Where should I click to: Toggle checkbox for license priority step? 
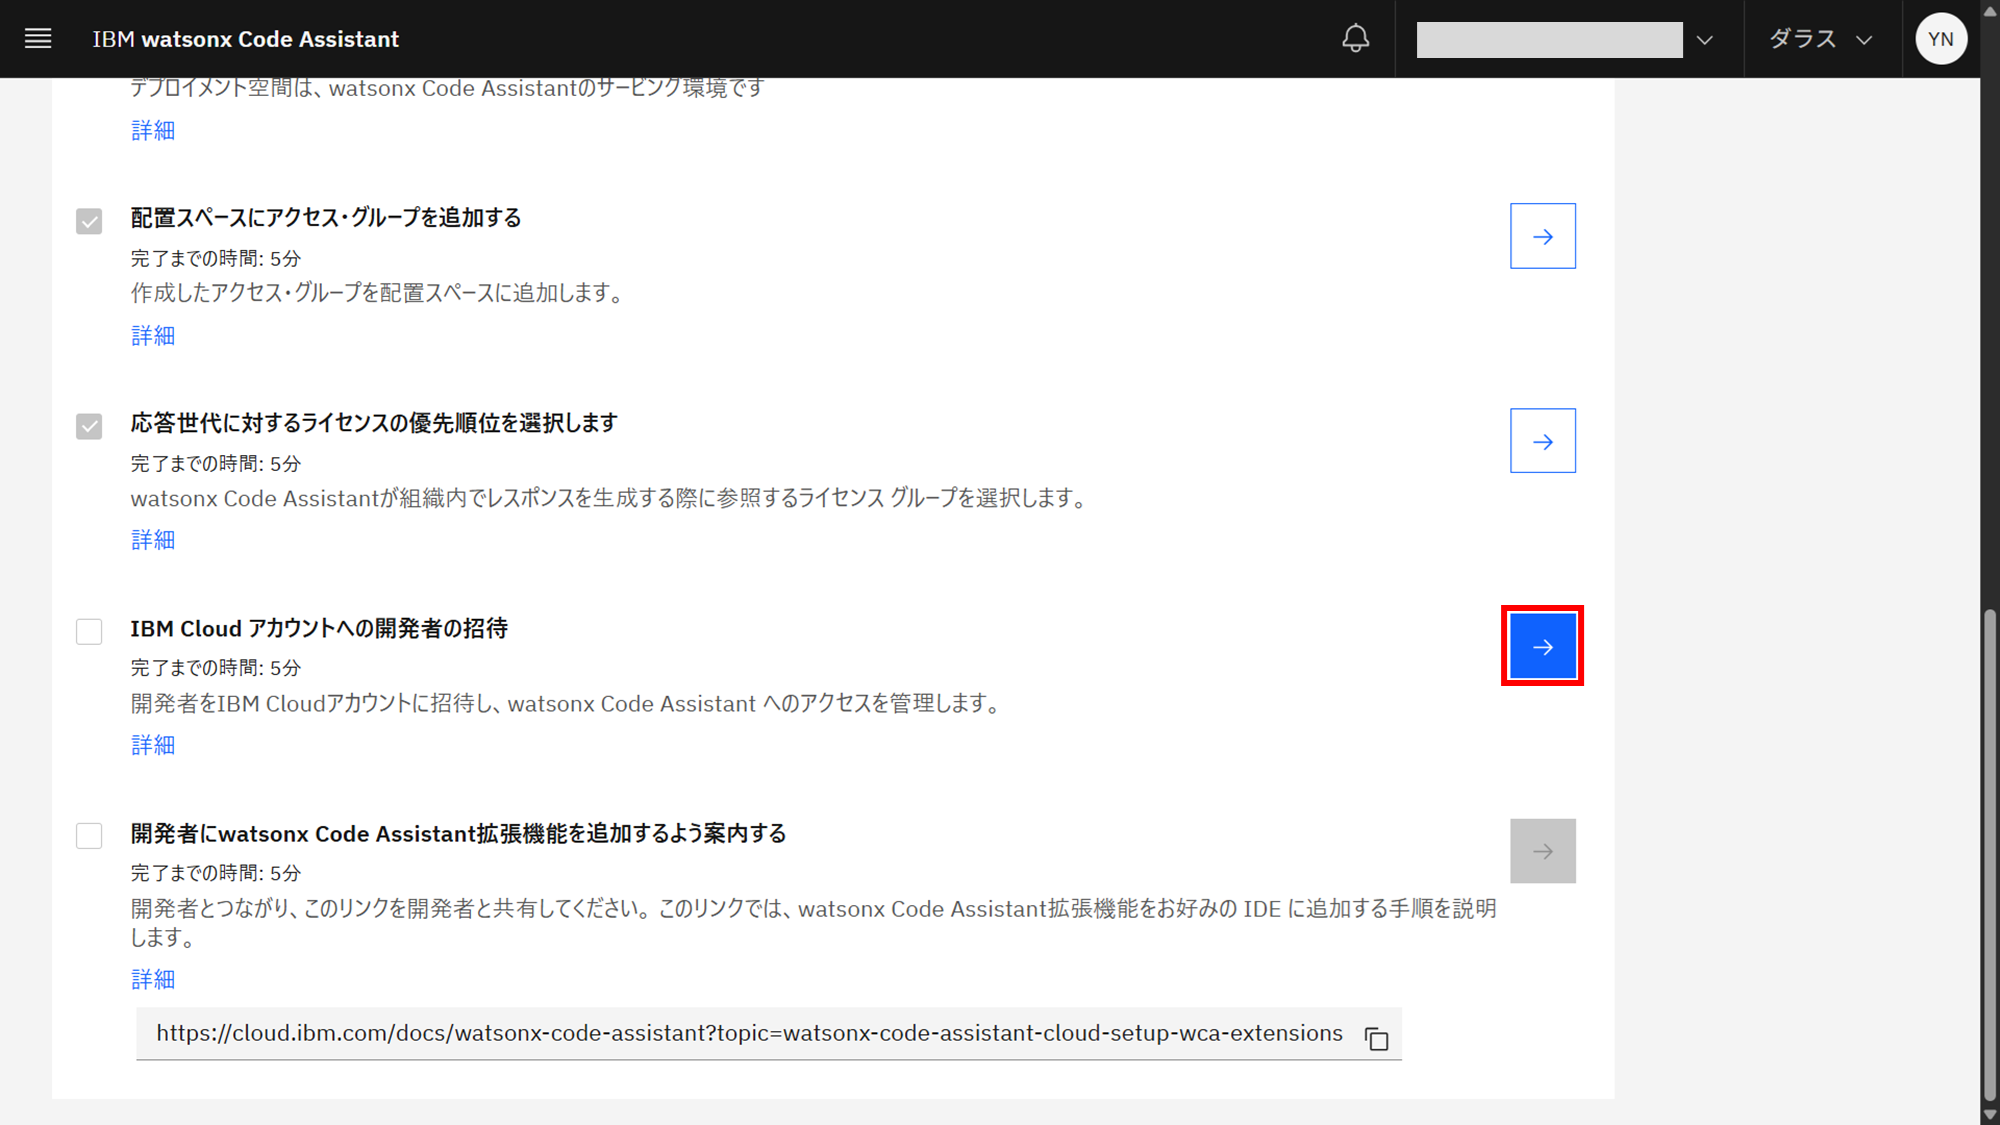pos(89,426)
